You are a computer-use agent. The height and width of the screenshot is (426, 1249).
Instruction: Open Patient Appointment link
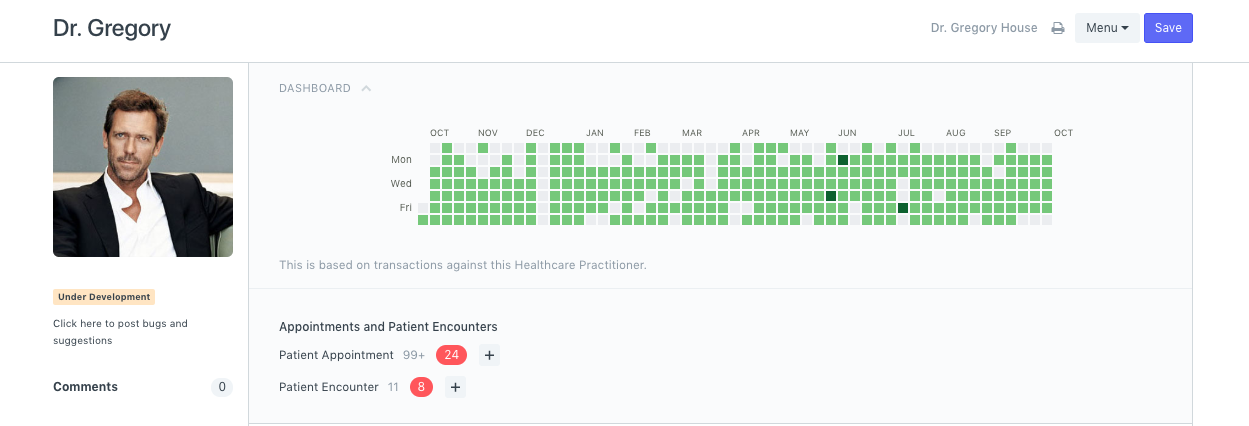336,355
